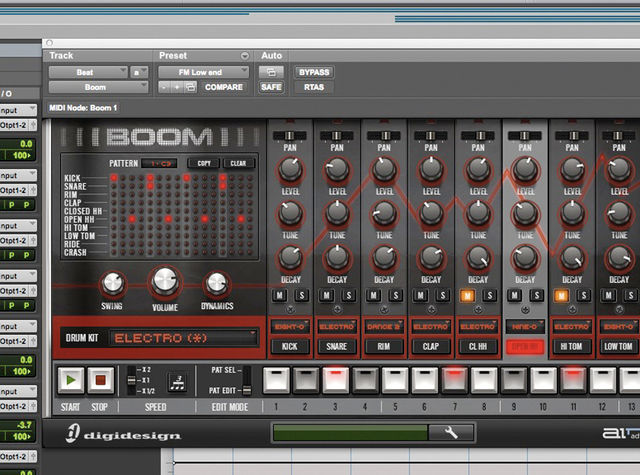Click the COMPARE button
This screenshot has height=475, width=640.
[224, 87]
